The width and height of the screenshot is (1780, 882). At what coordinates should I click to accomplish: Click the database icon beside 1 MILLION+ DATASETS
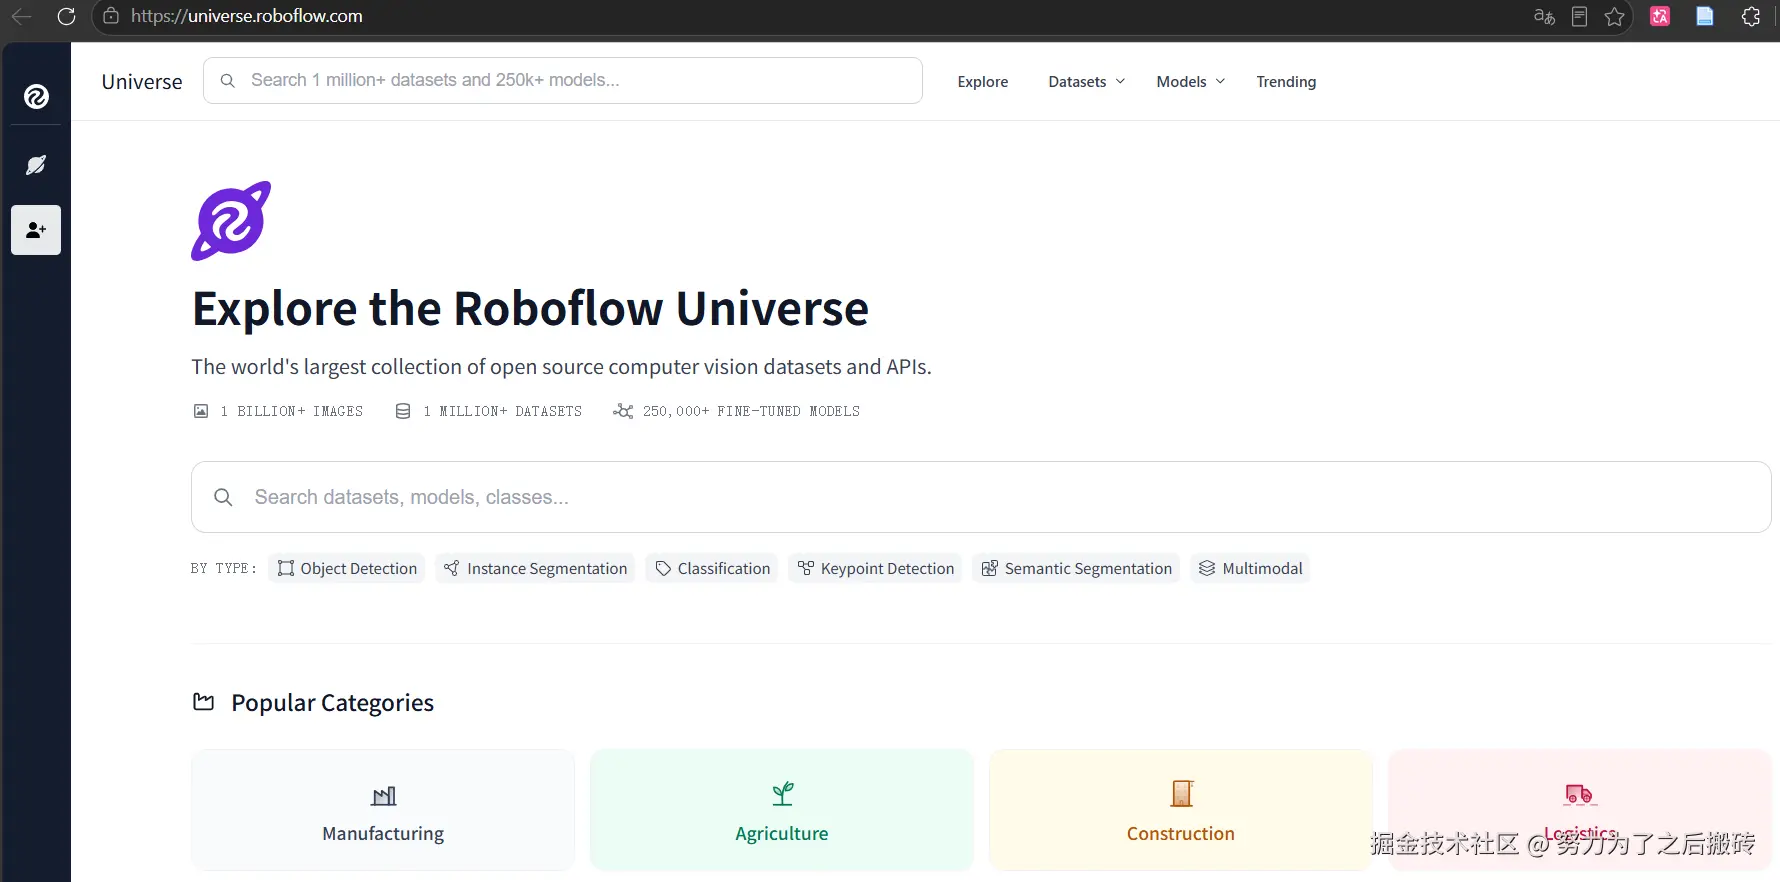click(x=403, y=411)
